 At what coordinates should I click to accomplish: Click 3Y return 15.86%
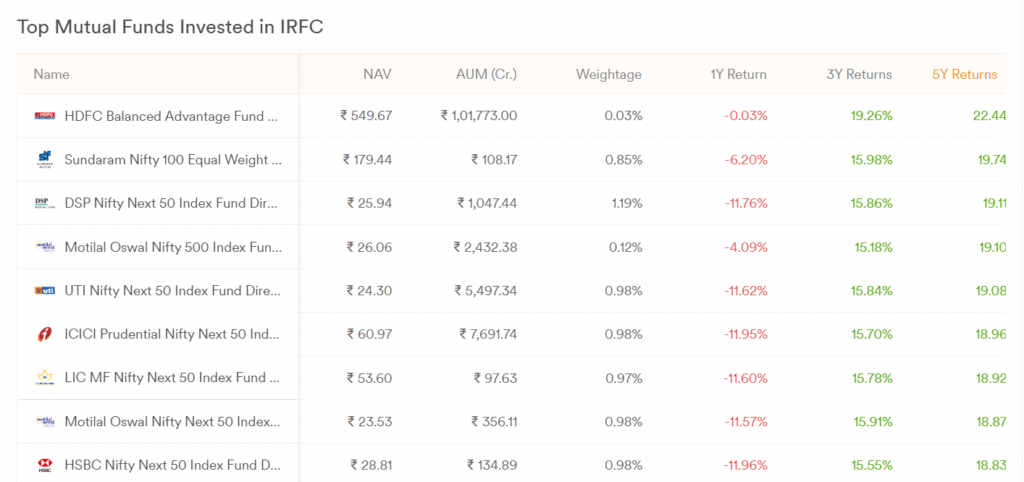871,204
